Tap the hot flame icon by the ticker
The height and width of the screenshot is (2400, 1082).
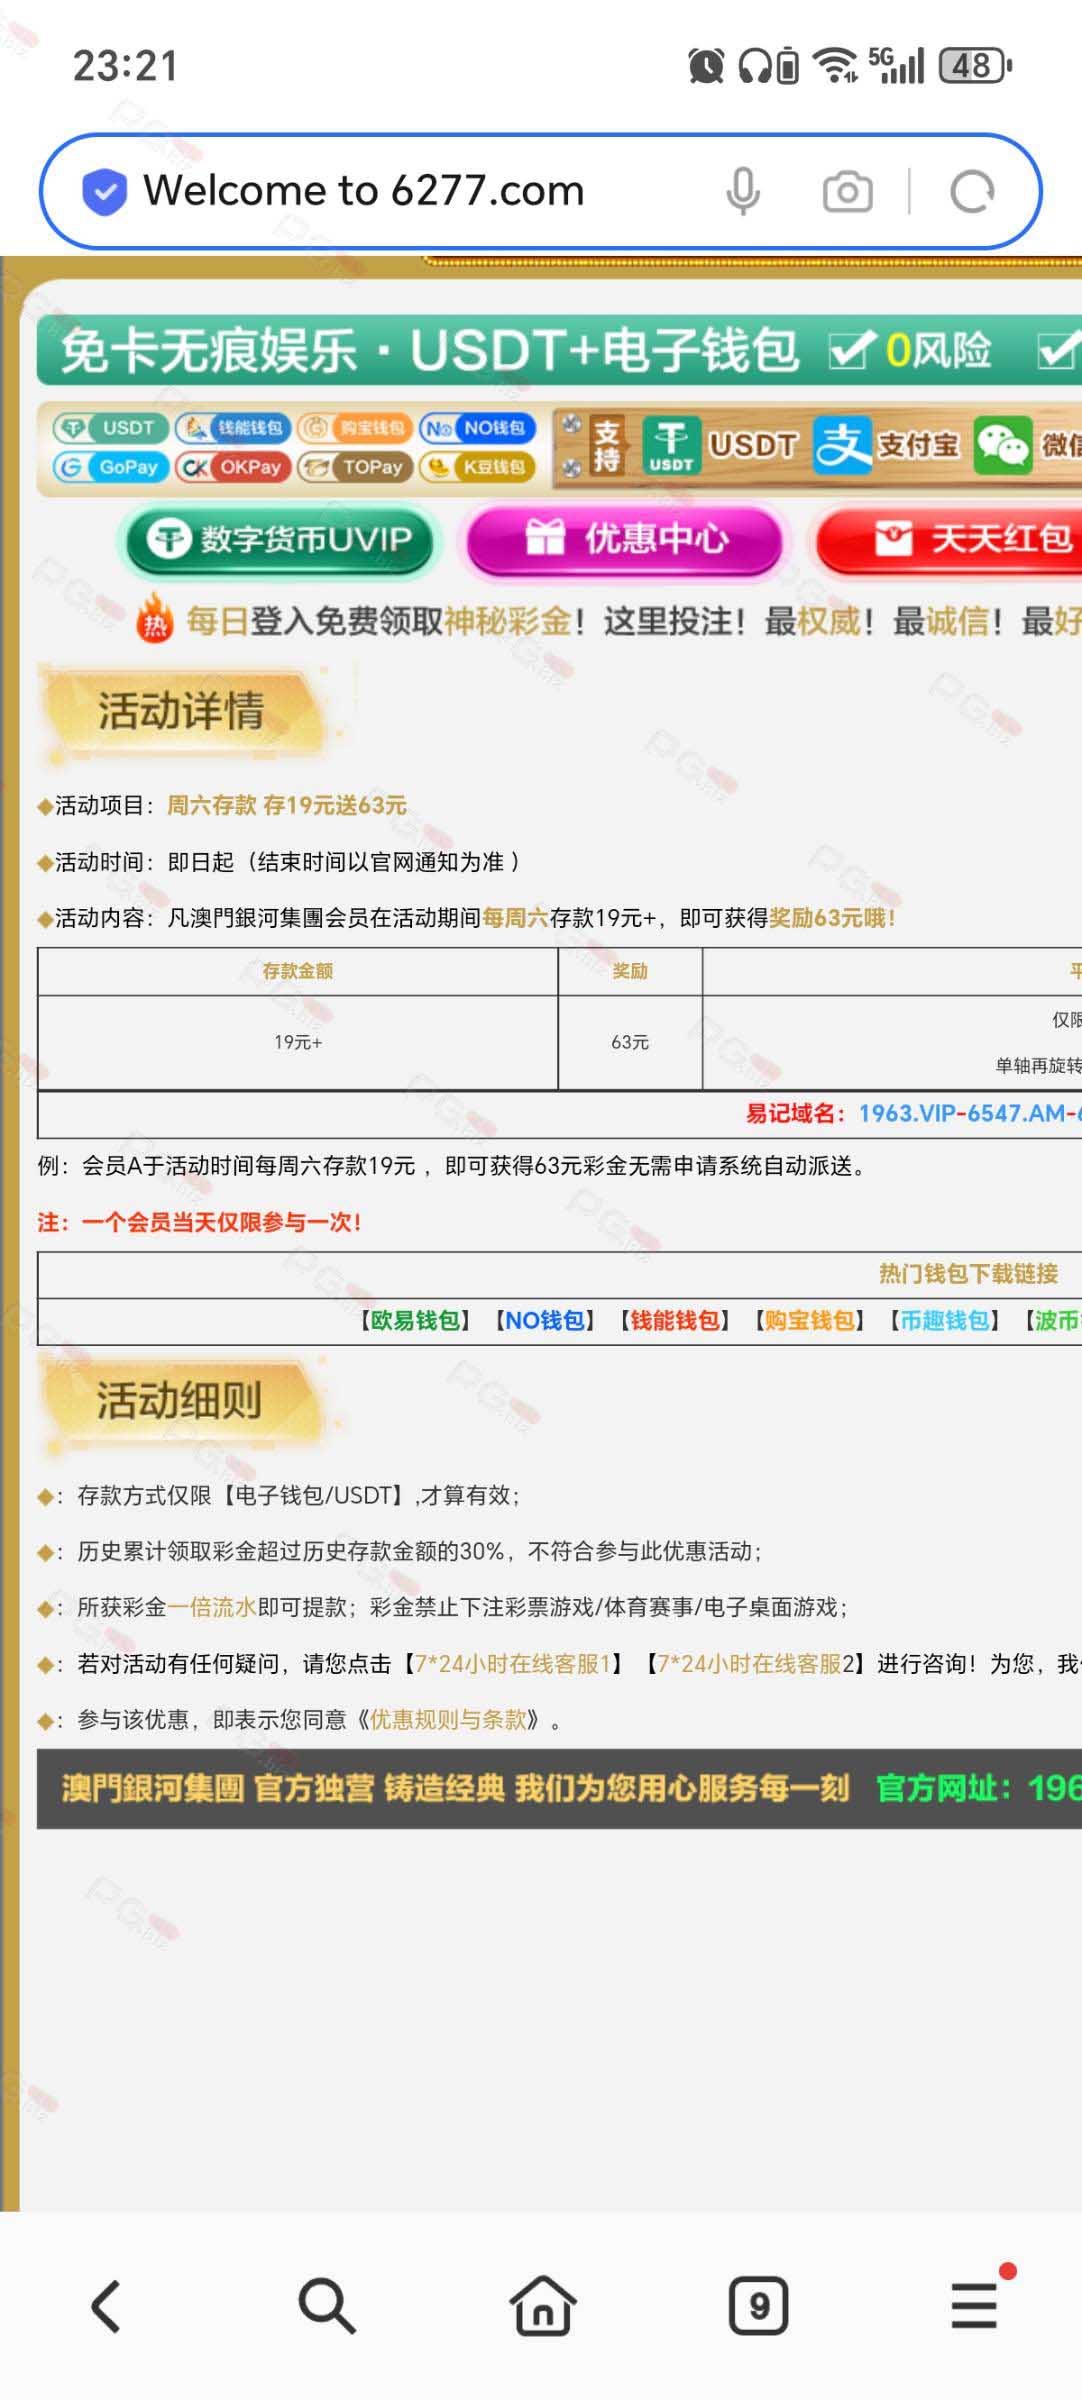[154, 619]
